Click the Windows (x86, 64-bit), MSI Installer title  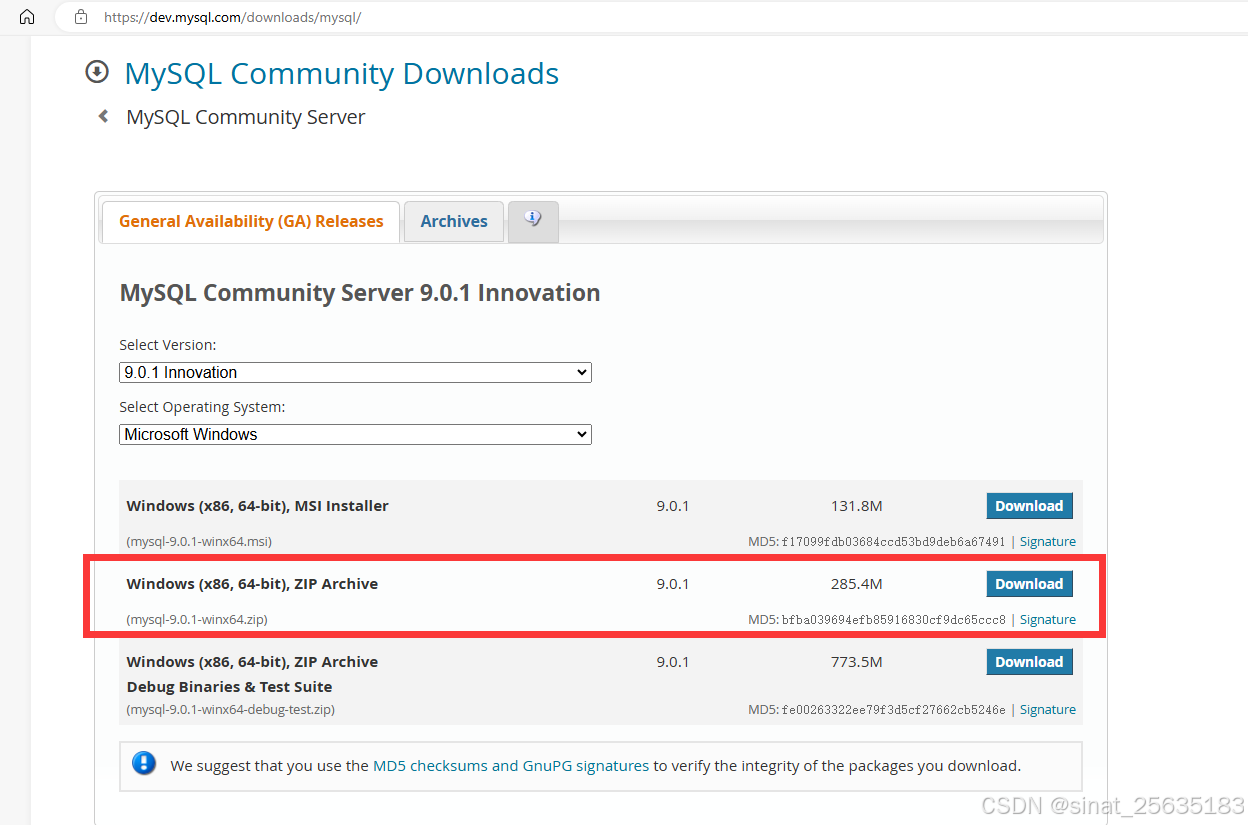258,506
